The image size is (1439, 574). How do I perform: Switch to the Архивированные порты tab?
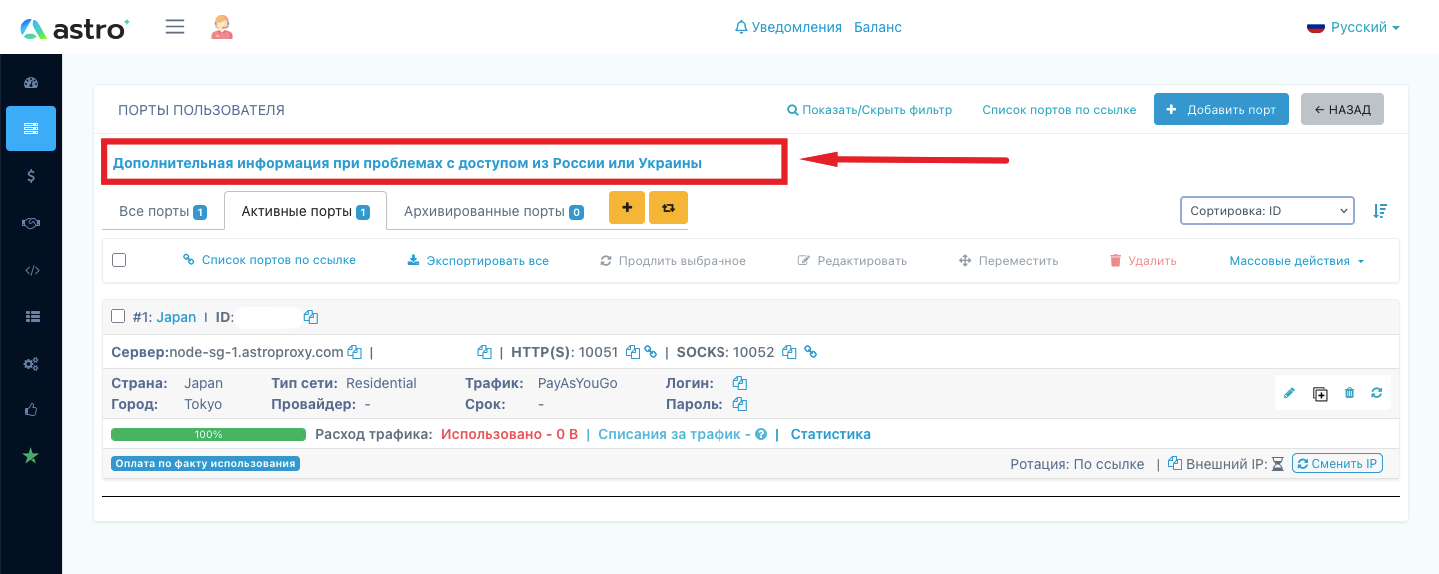pos(493,212)
